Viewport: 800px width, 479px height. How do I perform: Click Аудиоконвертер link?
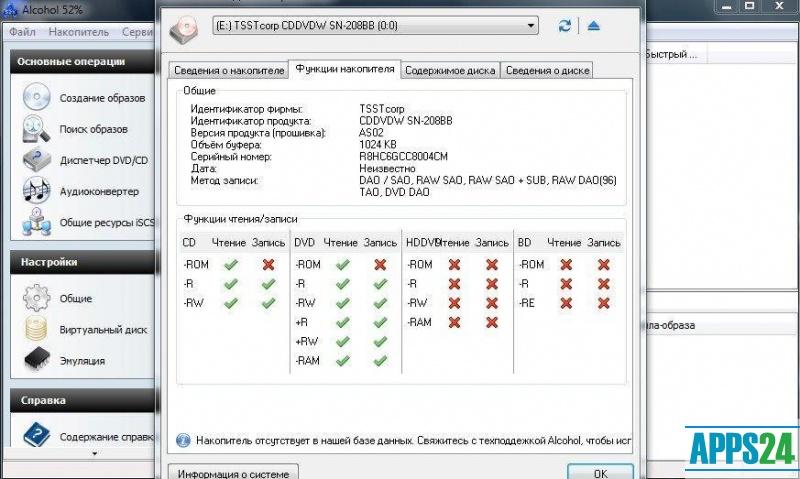(99, 191)
